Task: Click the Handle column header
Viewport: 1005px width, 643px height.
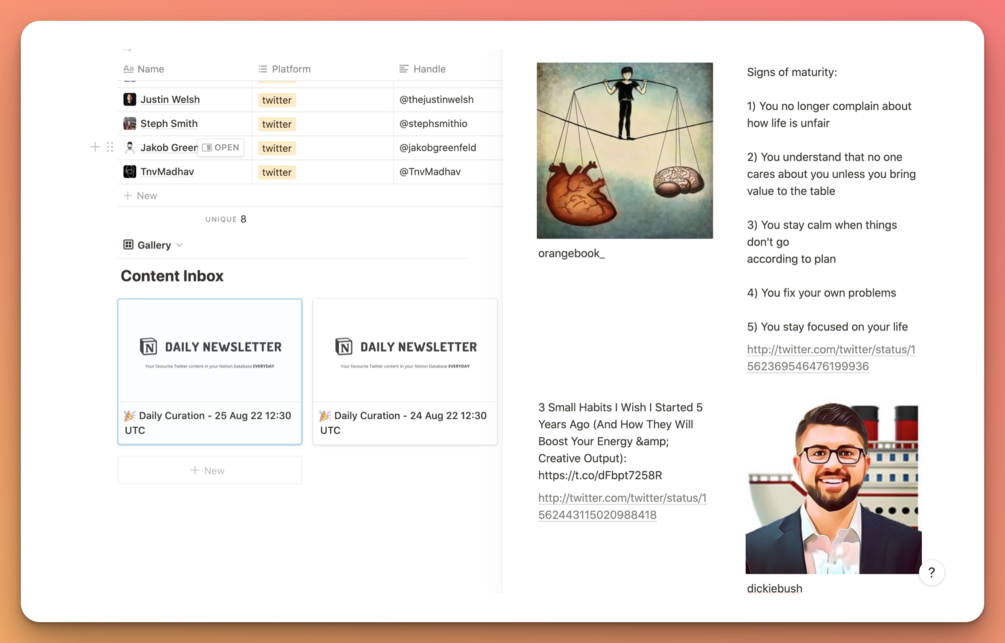Action: (447, 69)
